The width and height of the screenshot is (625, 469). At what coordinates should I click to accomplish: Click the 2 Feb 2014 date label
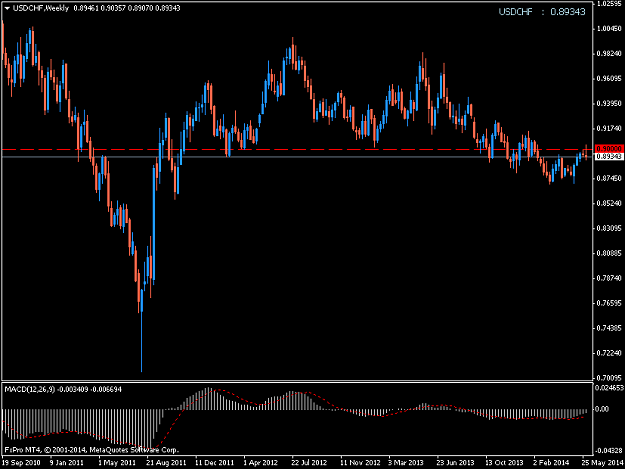551,463
